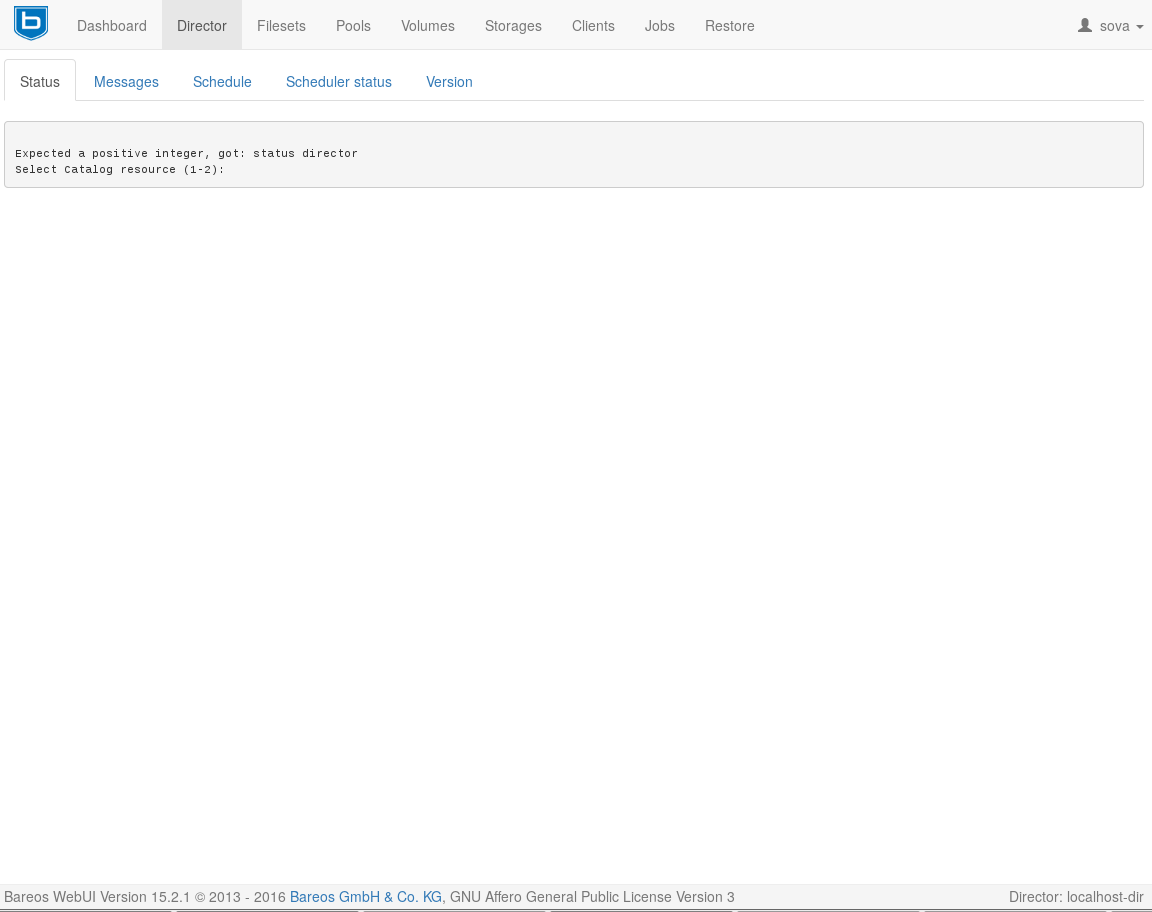Switch to the Version tab
This screenshot has height=912, width=1152.
pos(449,82)
